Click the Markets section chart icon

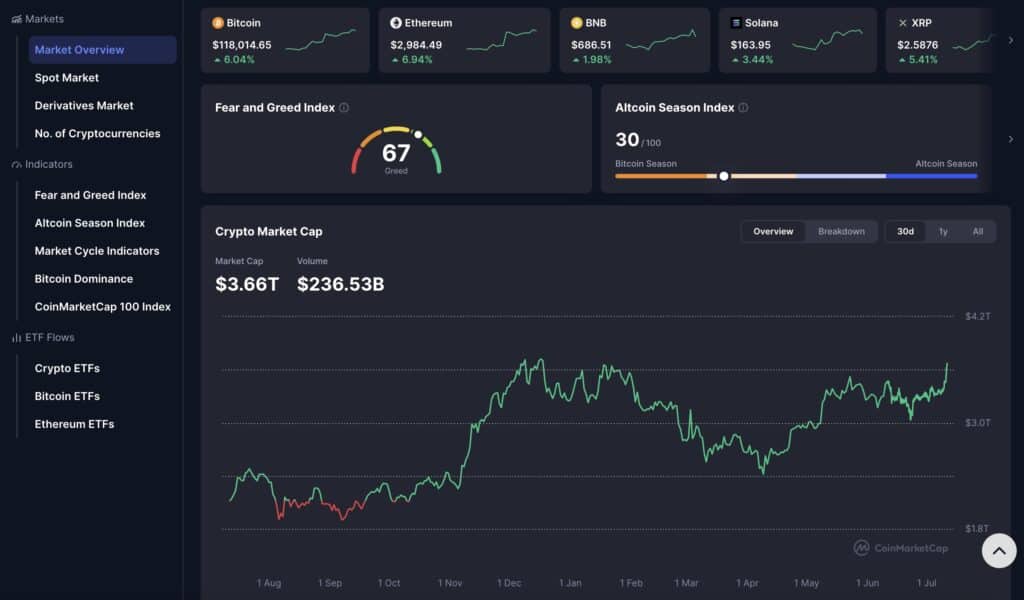(x=16, y=20)
